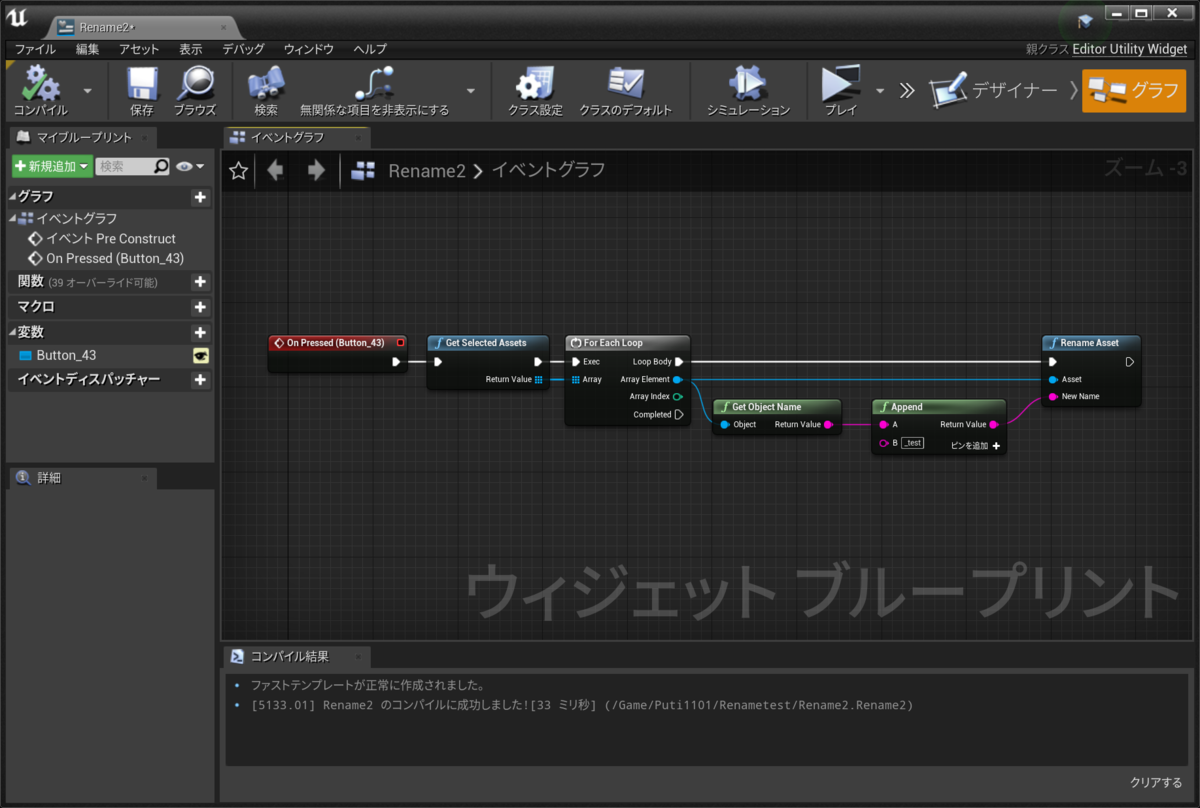Viewport: 1200px width, 808px height.
Task: Open the 編集 menu
Action: [x=88, y=49]
